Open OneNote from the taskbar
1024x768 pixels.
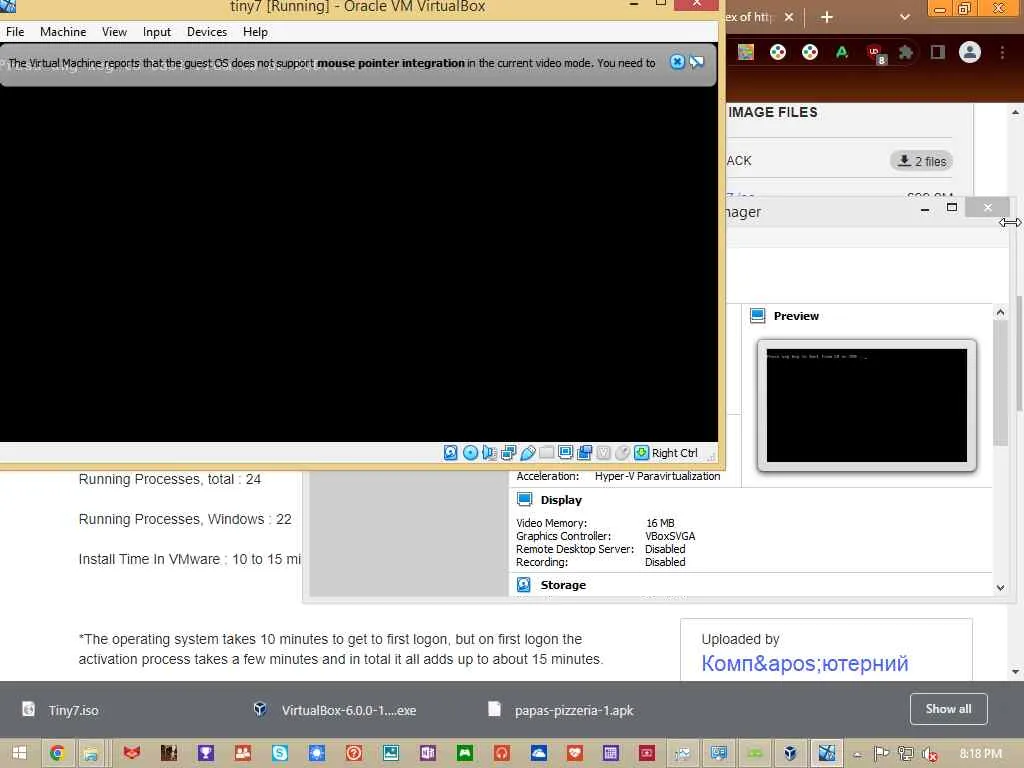click(428, 753)
